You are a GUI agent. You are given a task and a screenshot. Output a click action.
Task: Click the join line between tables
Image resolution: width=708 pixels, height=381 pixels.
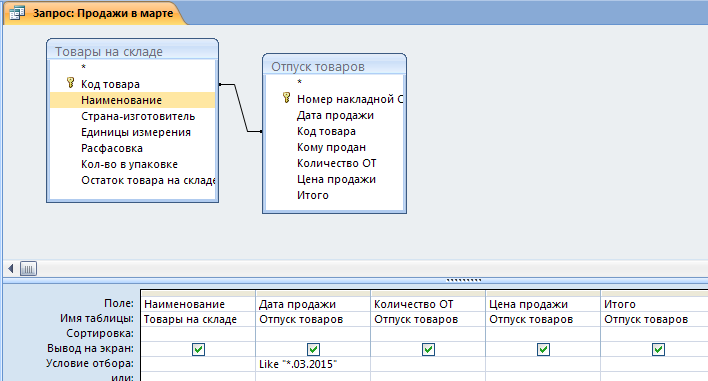click(241, 108)
